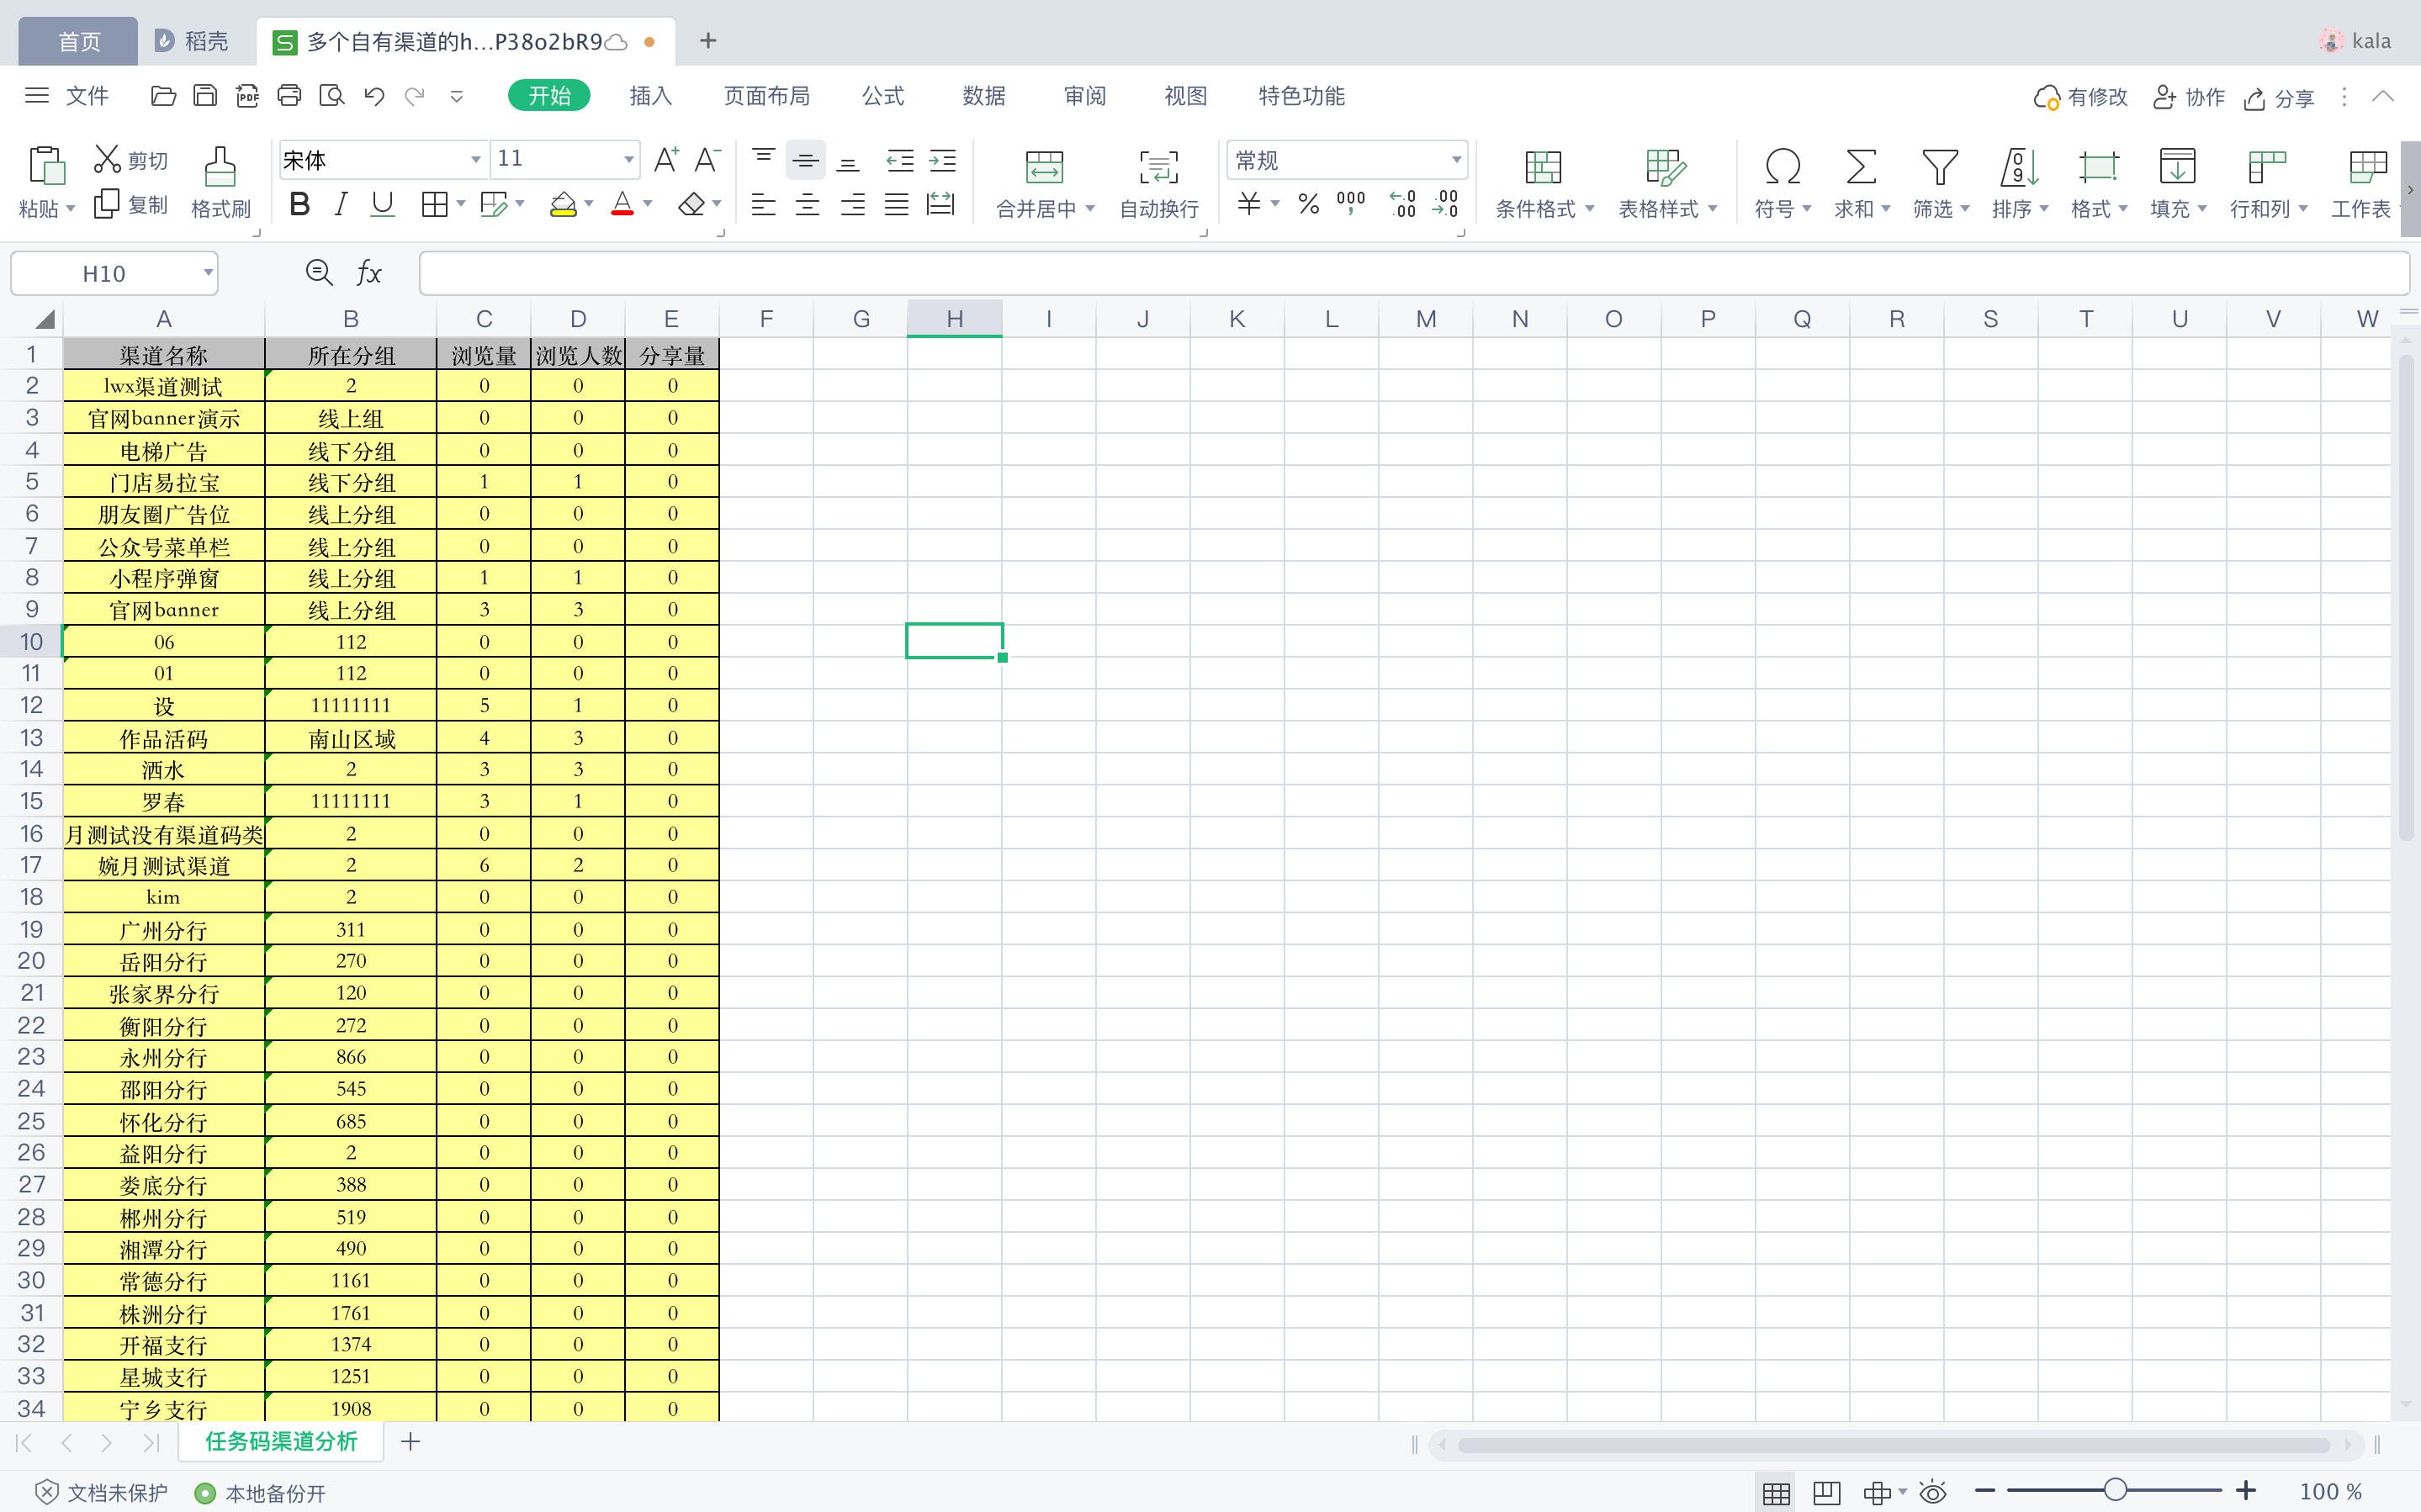
Task: Click the red font color swatch
Action: coord(622,205)
